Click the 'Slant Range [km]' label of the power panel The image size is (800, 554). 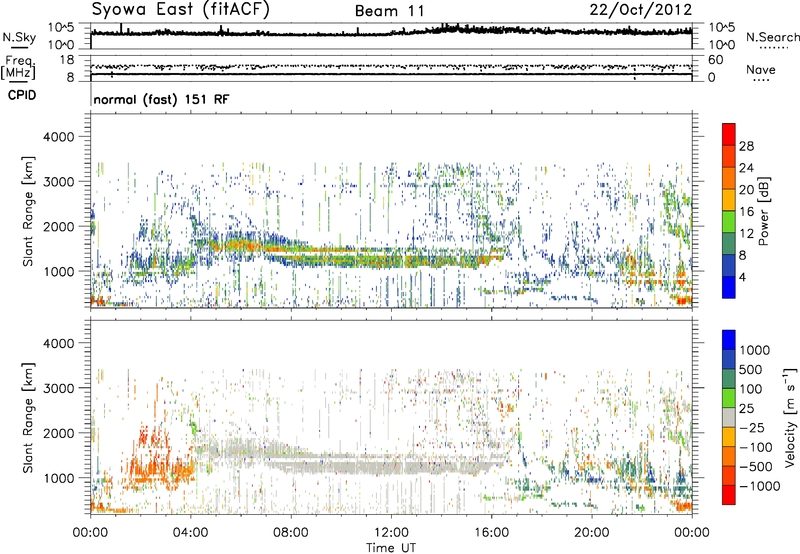pyautogui.click(x=28, y=211)
